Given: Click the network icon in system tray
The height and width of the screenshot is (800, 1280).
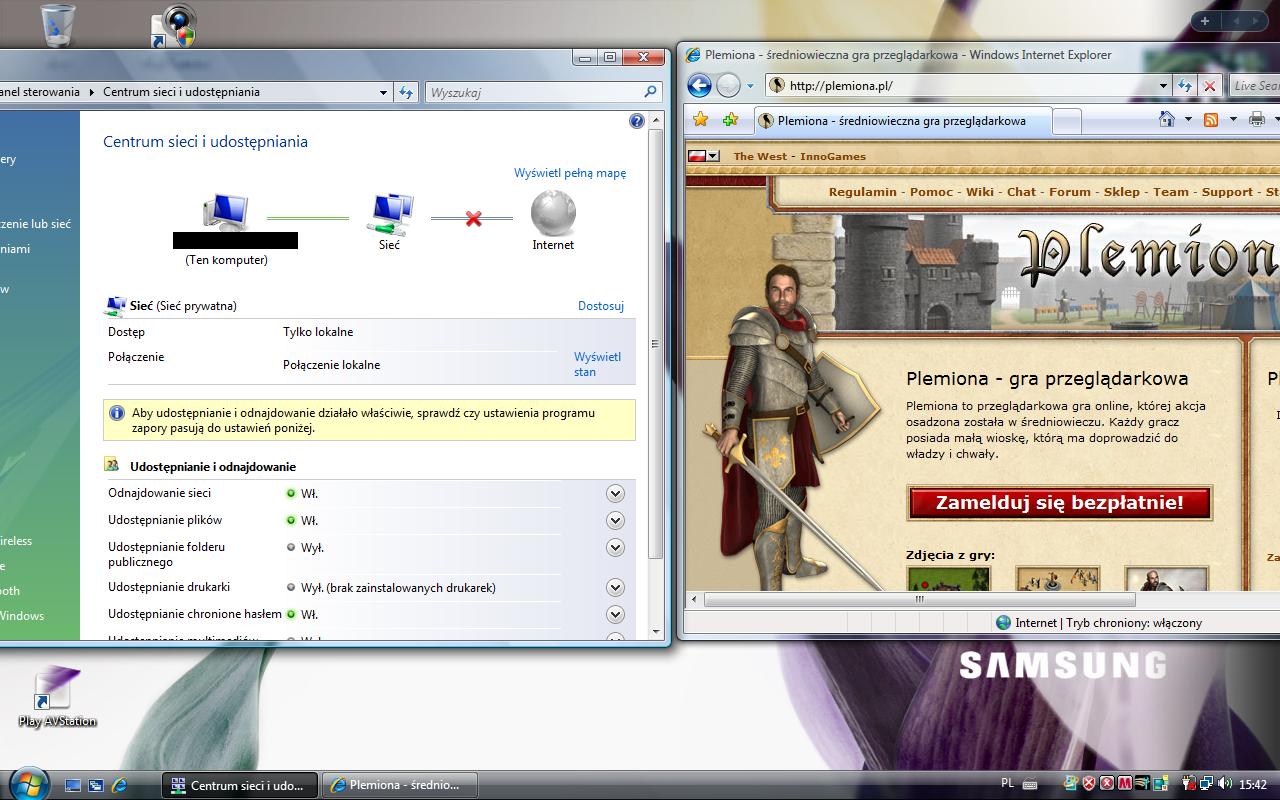Looking at the screenshot, I should click(x=1207, y=784).
